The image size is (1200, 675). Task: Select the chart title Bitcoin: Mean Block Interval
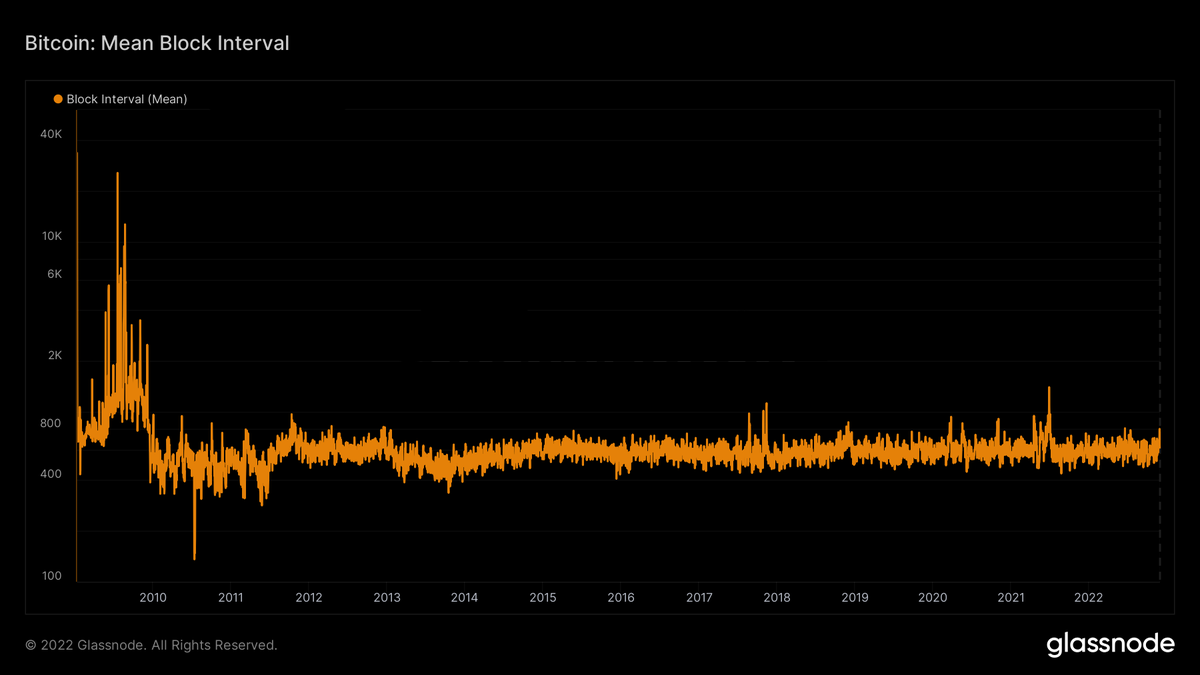[157, 43]
